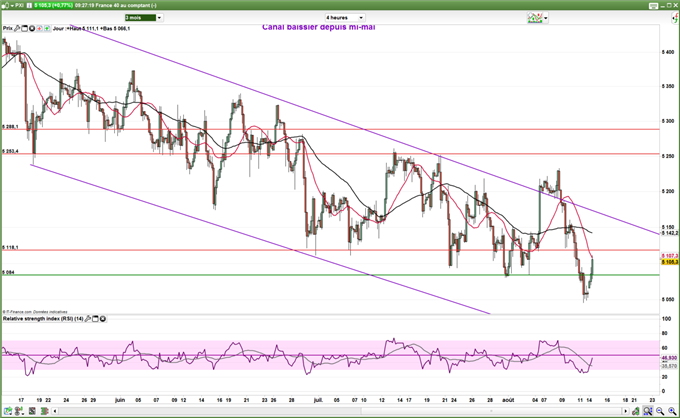Click the yellow current price tag on axis
Viewport: 680px width, 418px height.
670,262
